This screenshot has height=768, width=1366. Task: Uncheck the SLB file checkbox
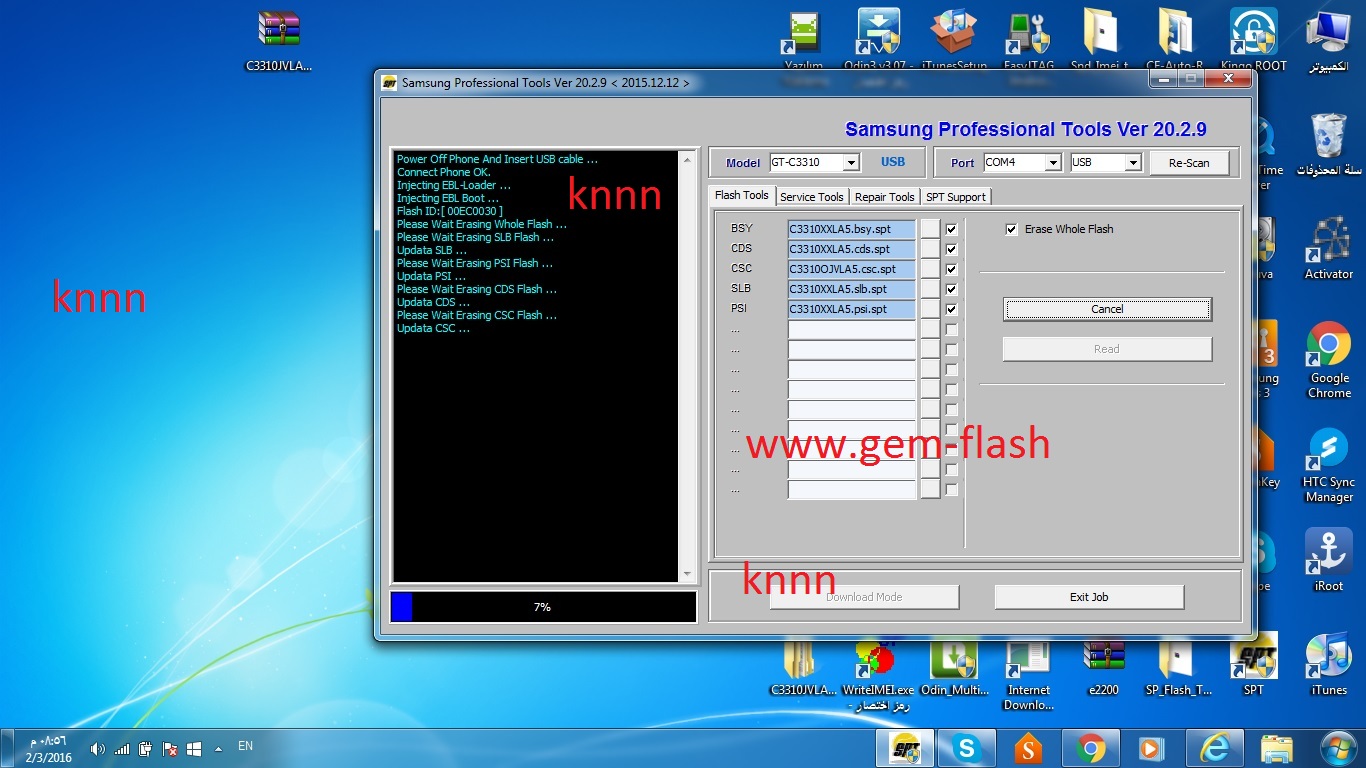coord(951,289)
